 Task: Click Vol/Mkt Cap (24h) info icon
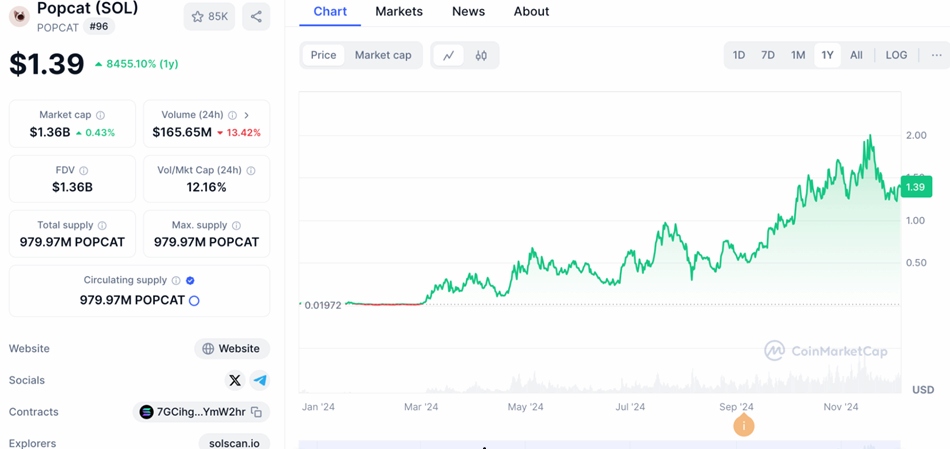(x=251, y=171)
